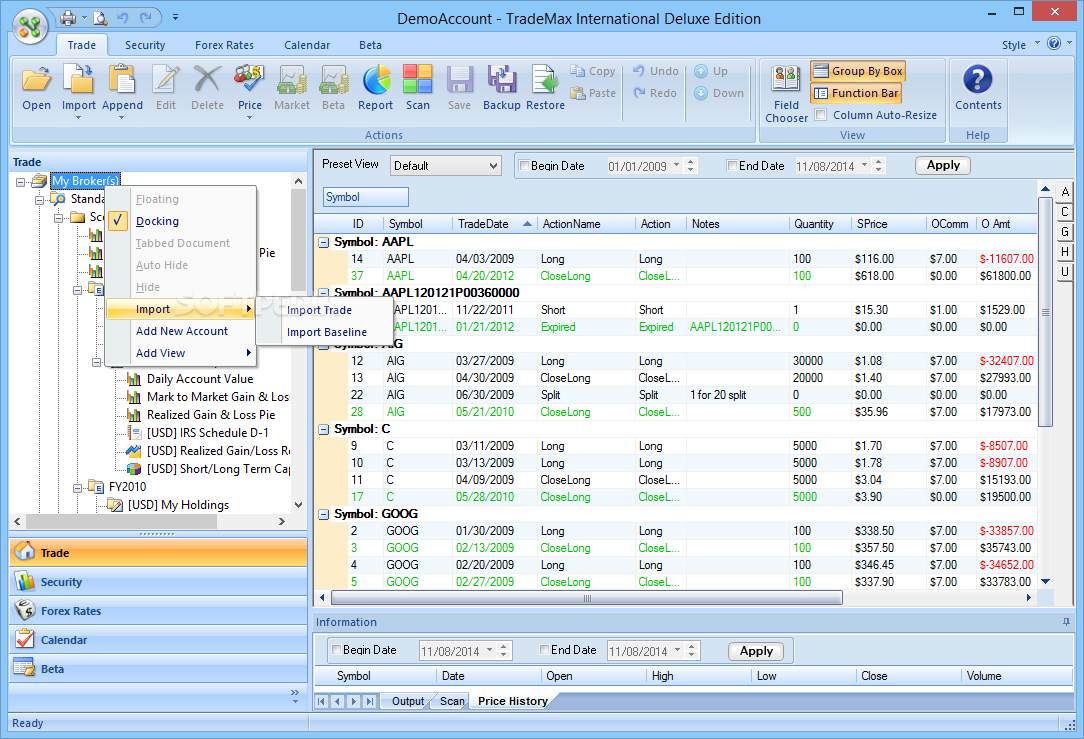Open the Field Chooser
The width and height of the screenshot is (1084, 739).
tap(786, 93)
